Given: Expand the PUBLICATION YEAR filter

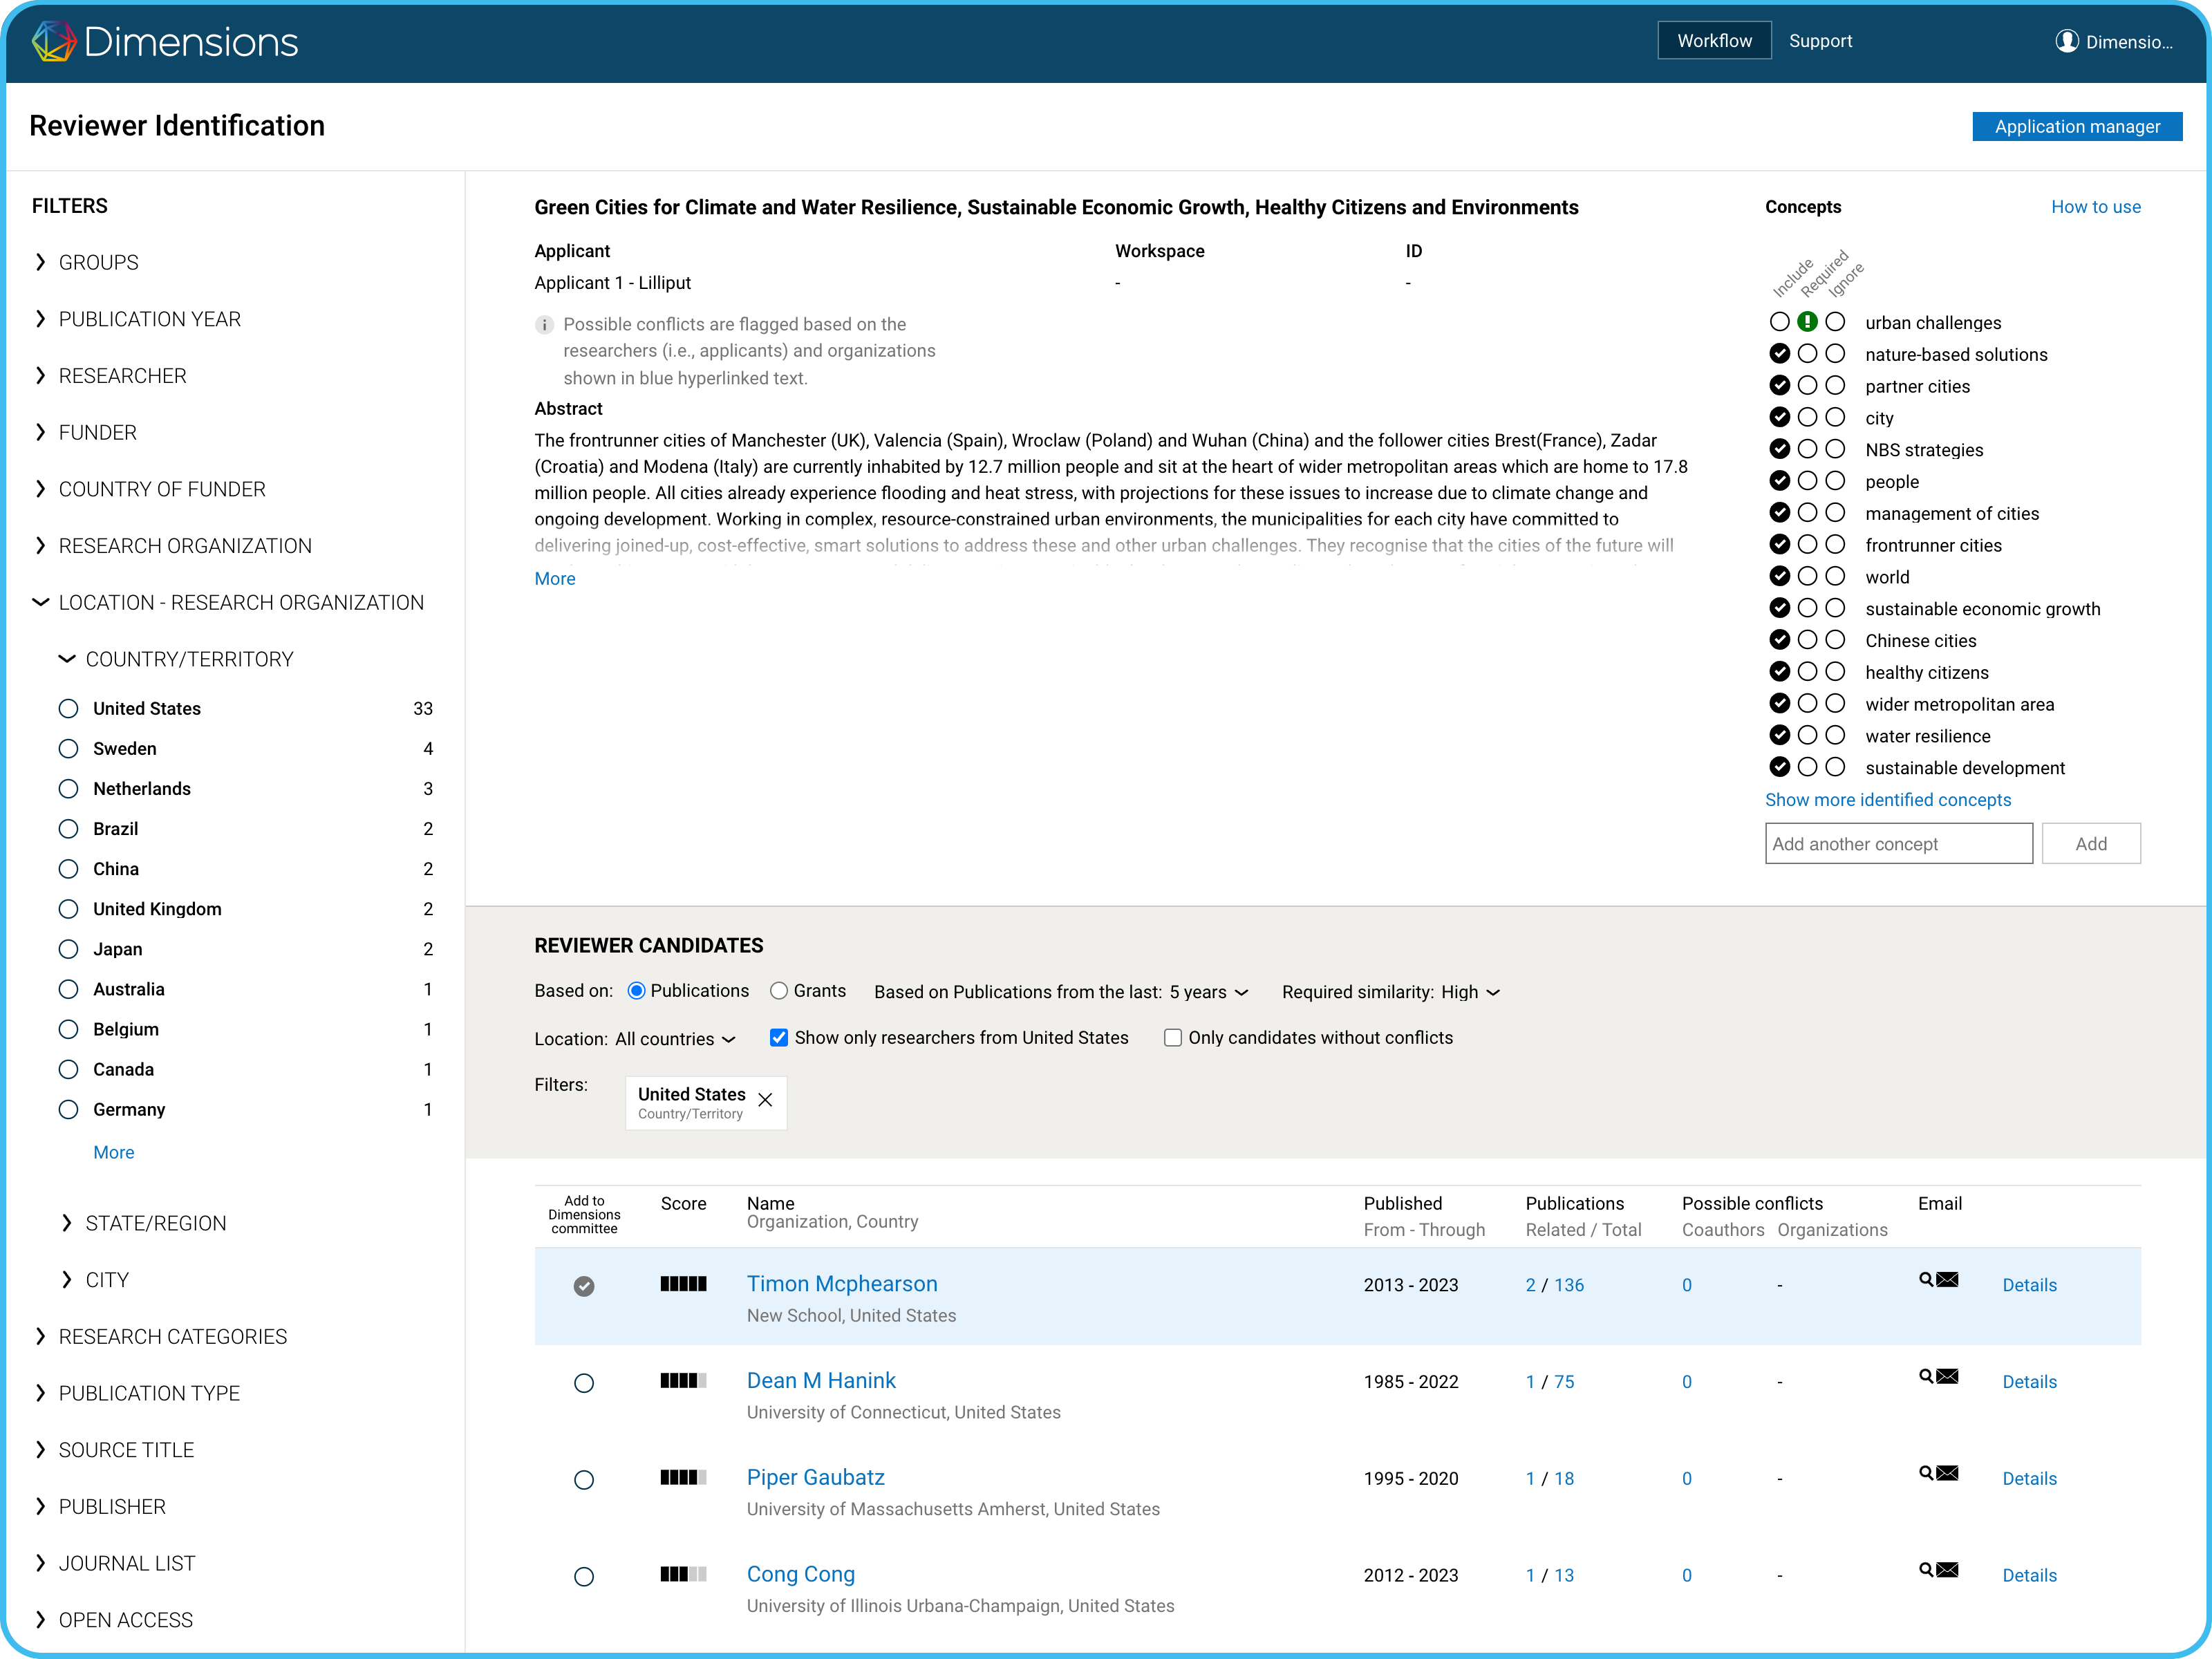Looking at the screenshot, I should (149, 319).
